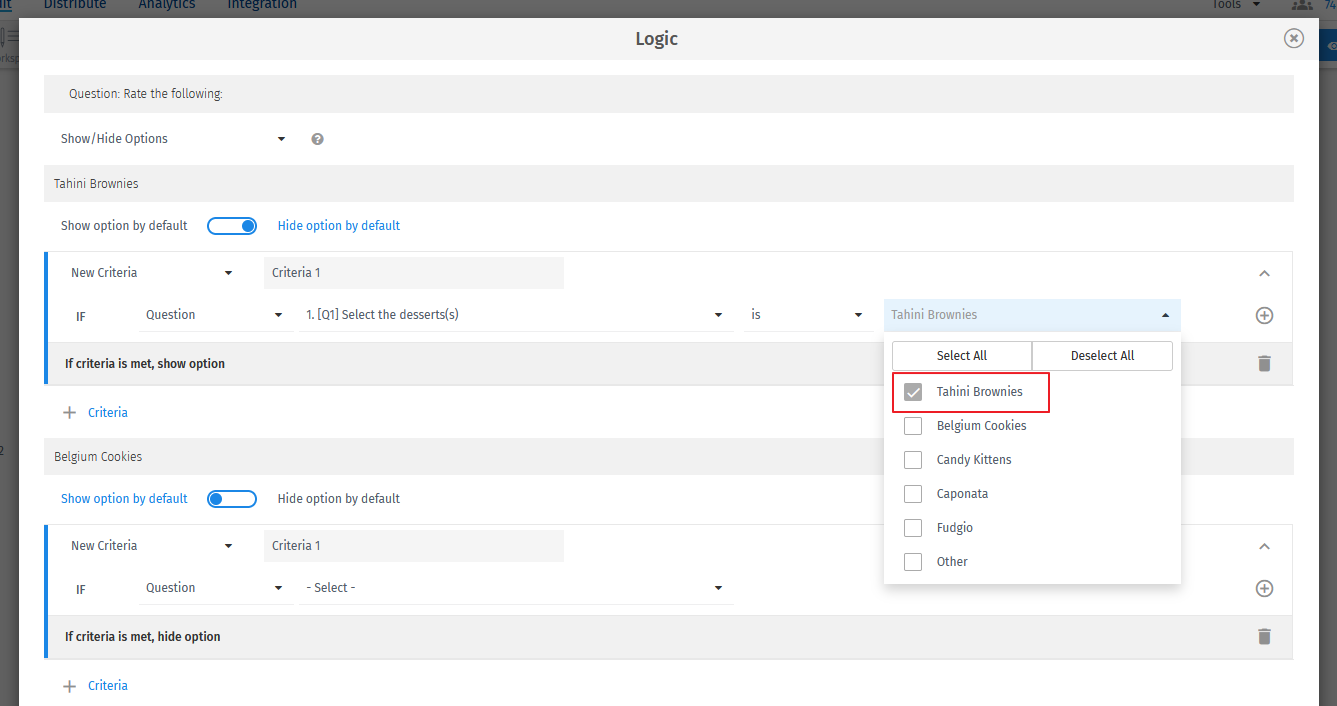Collapse the Tahini Brownies criteria panel
This screenshot has width=1337, height=706.
[x=1264, y=273]
